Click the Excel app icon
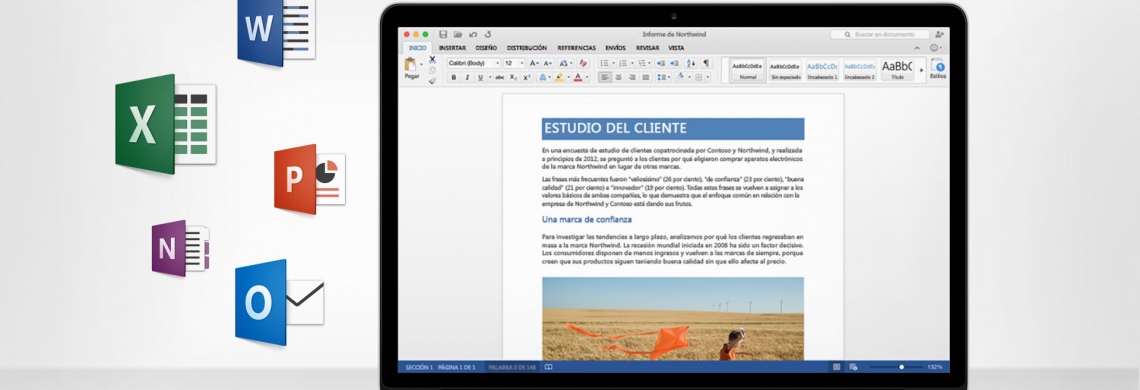Viewport: 1140px width, 390px height. pos(166,124)
